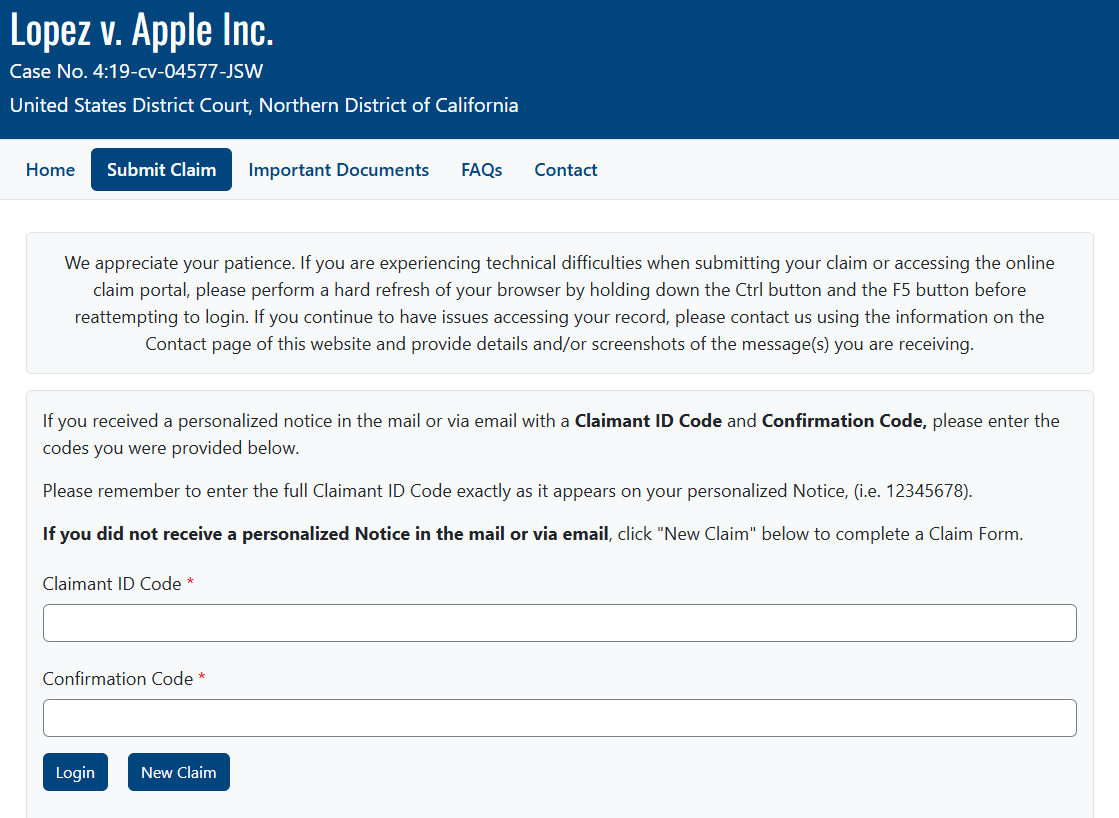Click the Claimant ID Code label
The image size is (1119, 818).
click(112, 584)
